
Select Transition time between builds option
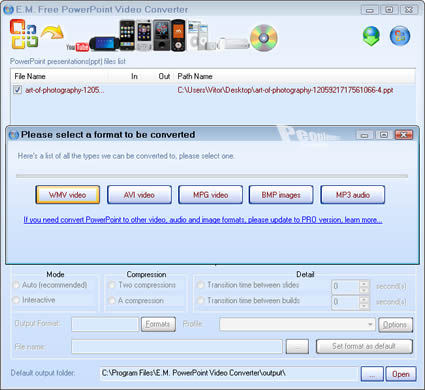click(201, 300)
